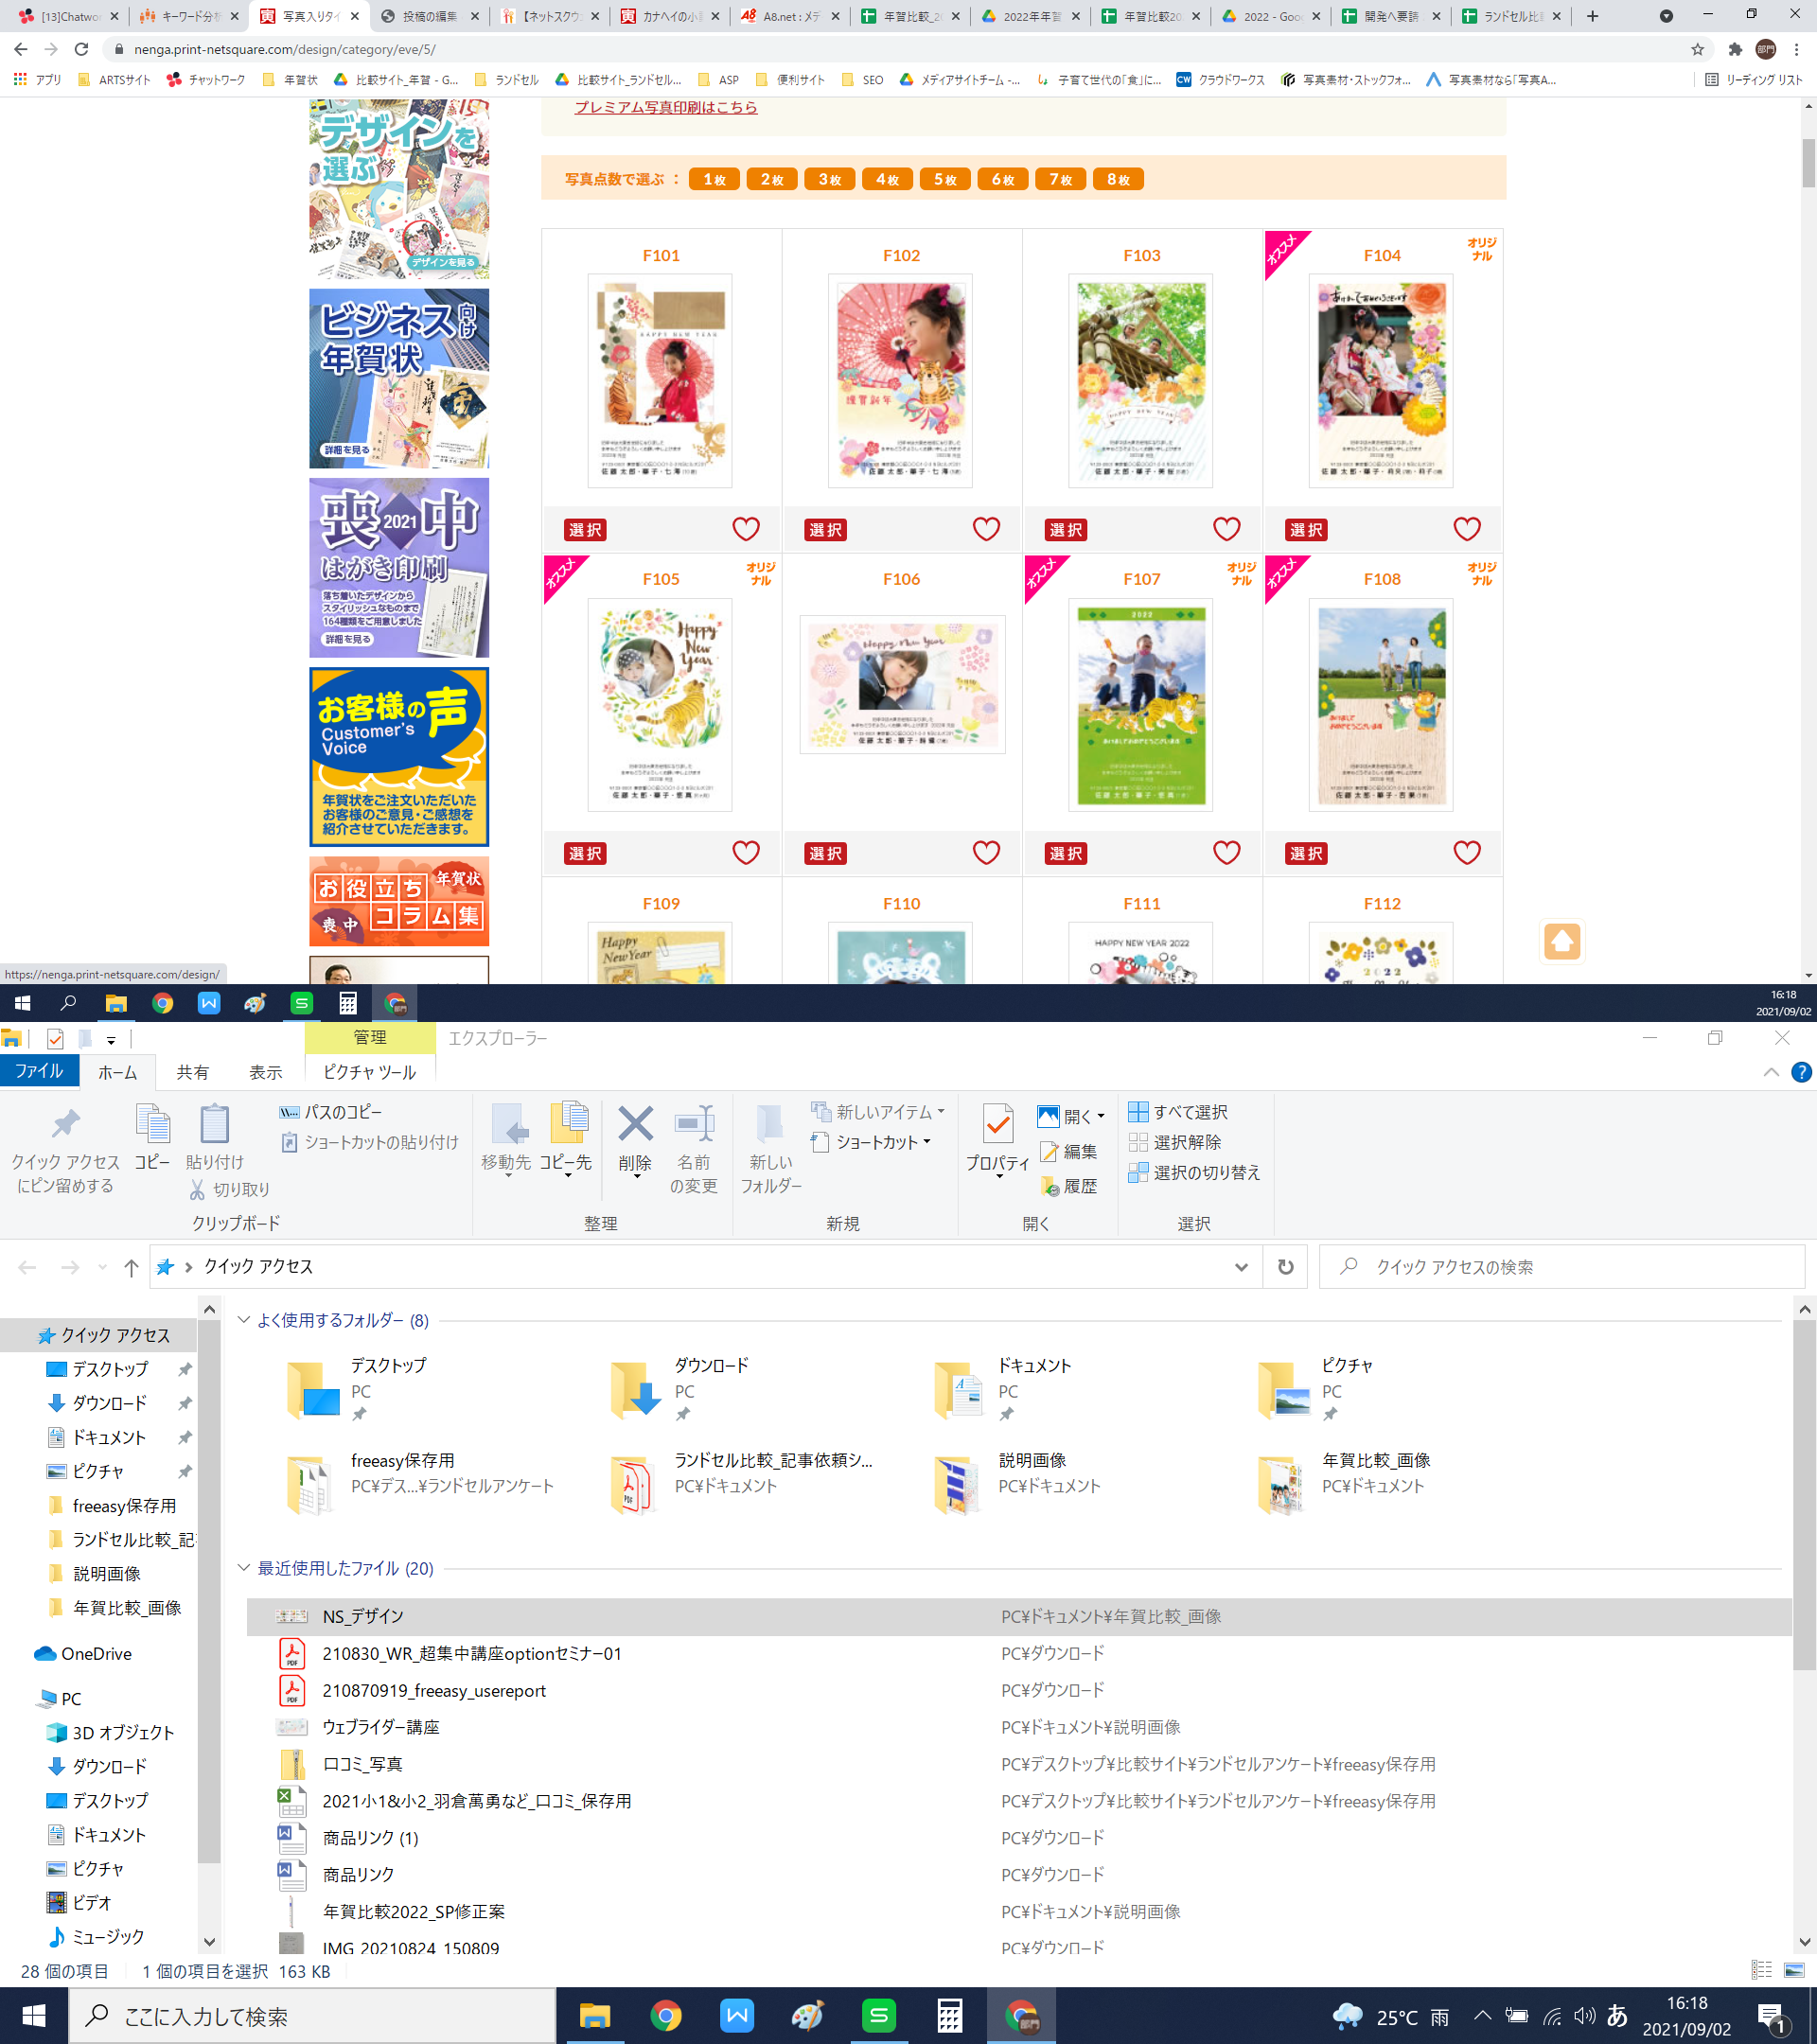Viewport: 1817px width, 2044px height.
Task: Click the 選択 button under F102
Action: [825, 530]
